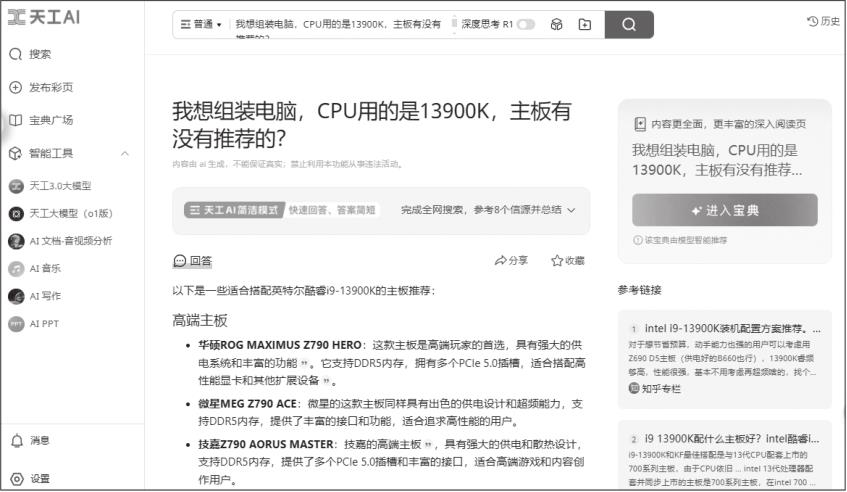
Task: Open AI 音乐 tool
Action: (x=35, y=268)
